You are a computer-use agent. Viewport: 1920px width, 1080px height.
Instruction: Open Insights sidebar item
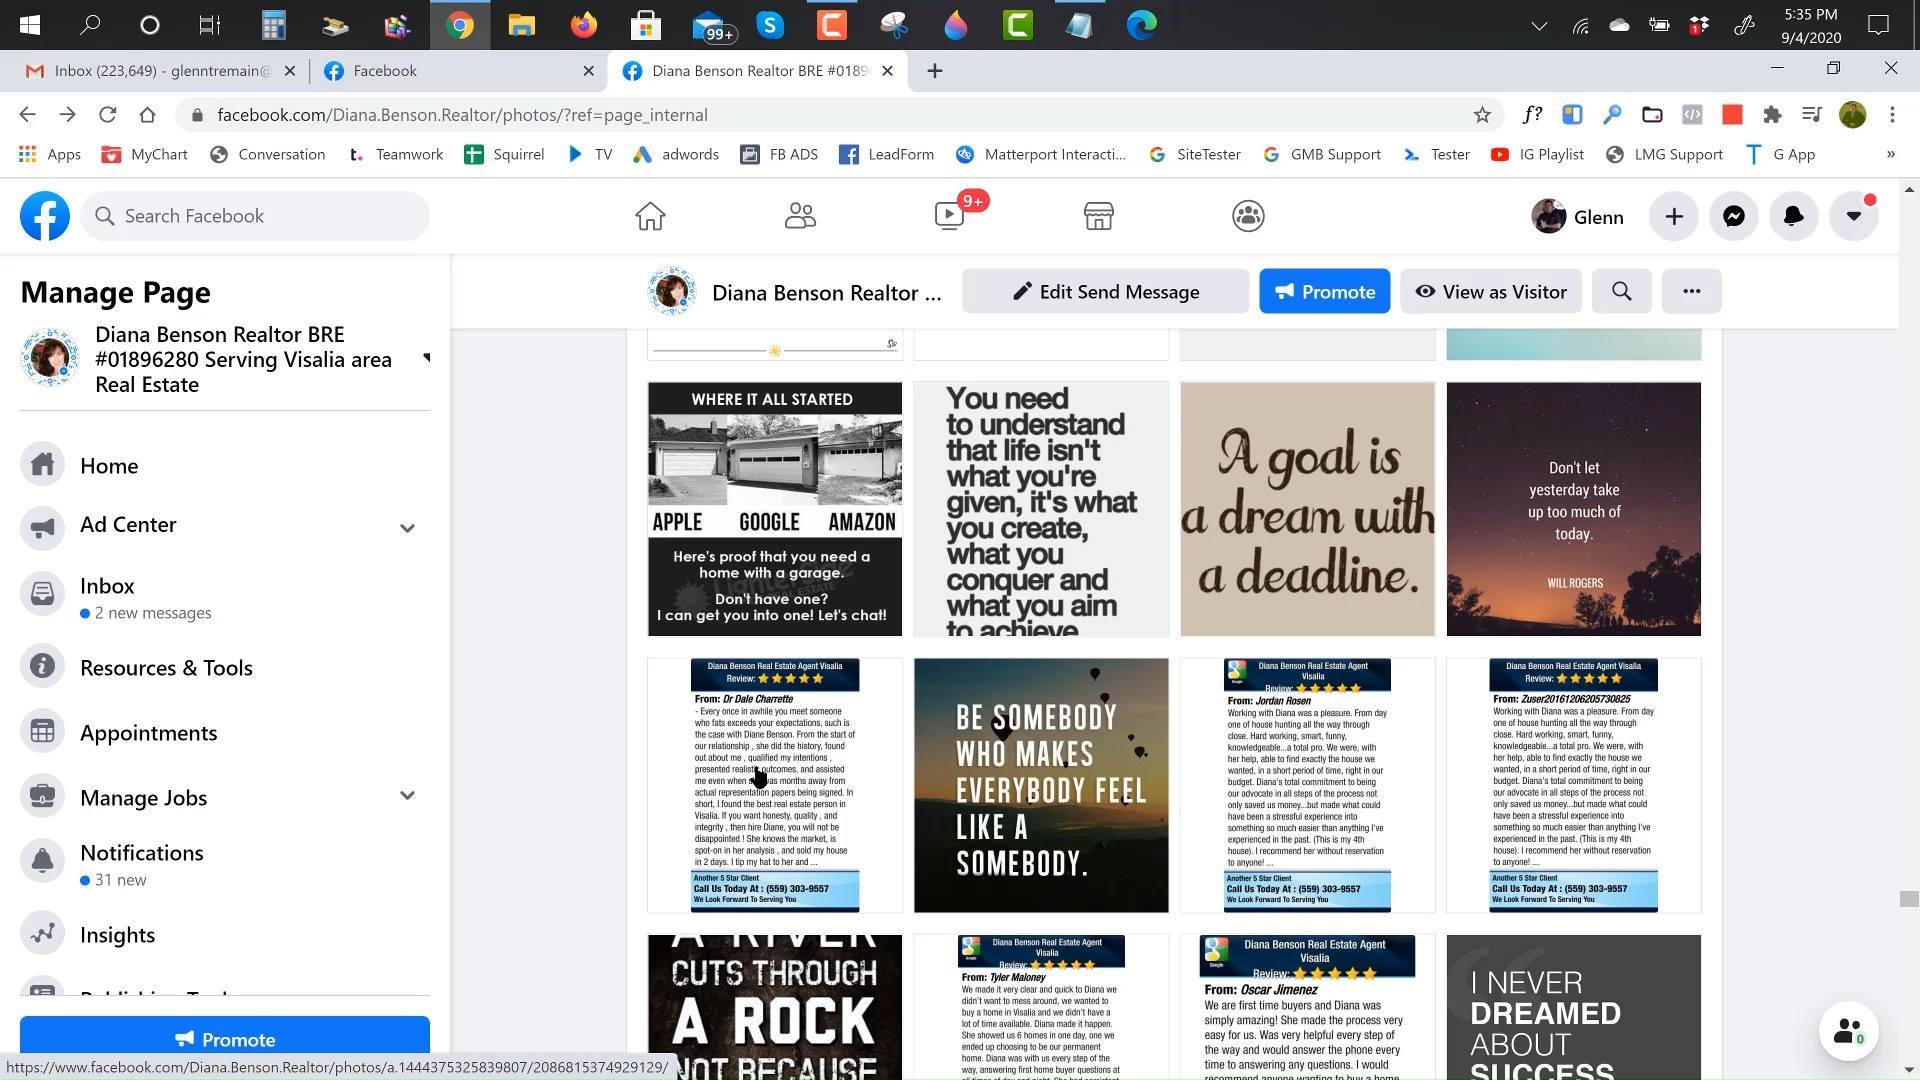pyautogui.click(x=225, y=934)
